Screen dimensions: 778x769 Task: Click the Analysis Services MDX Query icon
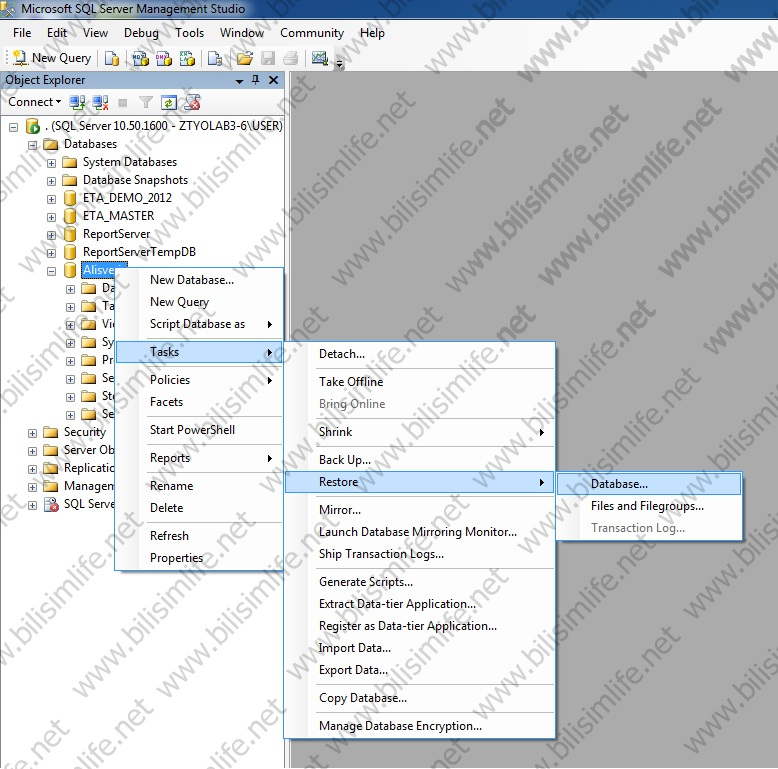click(x=139, y=58)
